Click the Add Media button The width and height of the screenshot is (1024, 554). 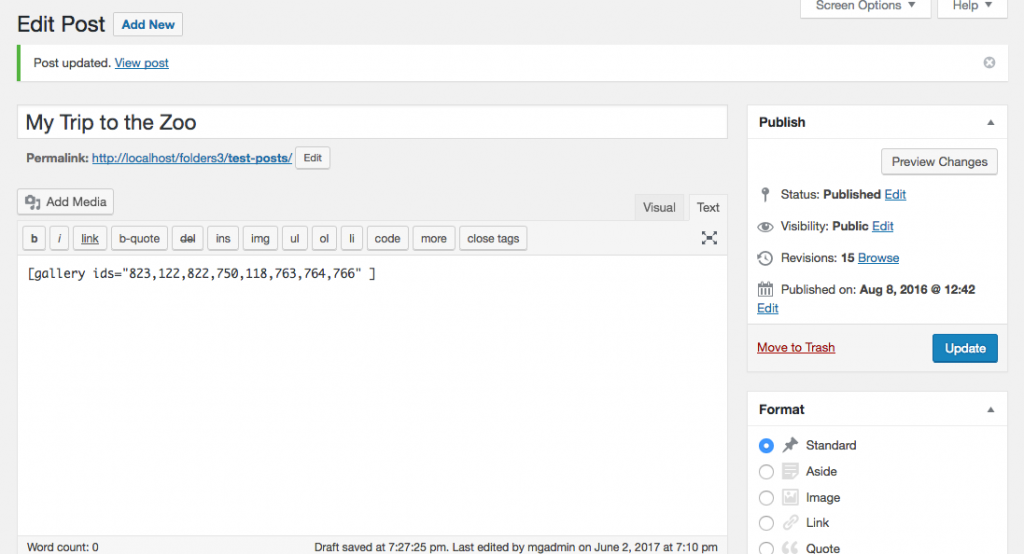(65, 202)
